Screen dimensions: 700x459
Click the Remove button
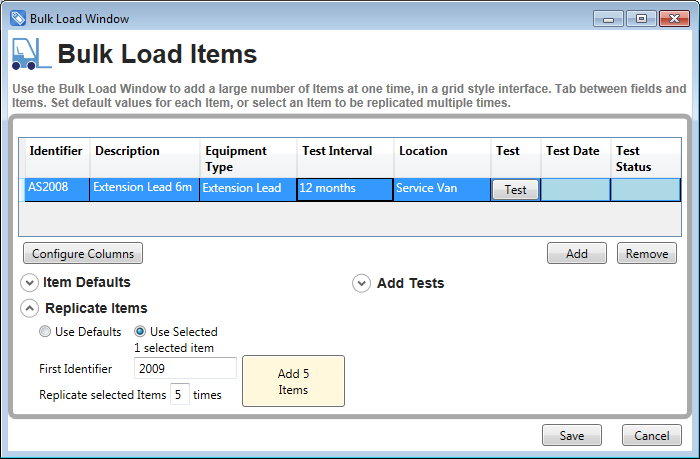(x=646, y=254)
